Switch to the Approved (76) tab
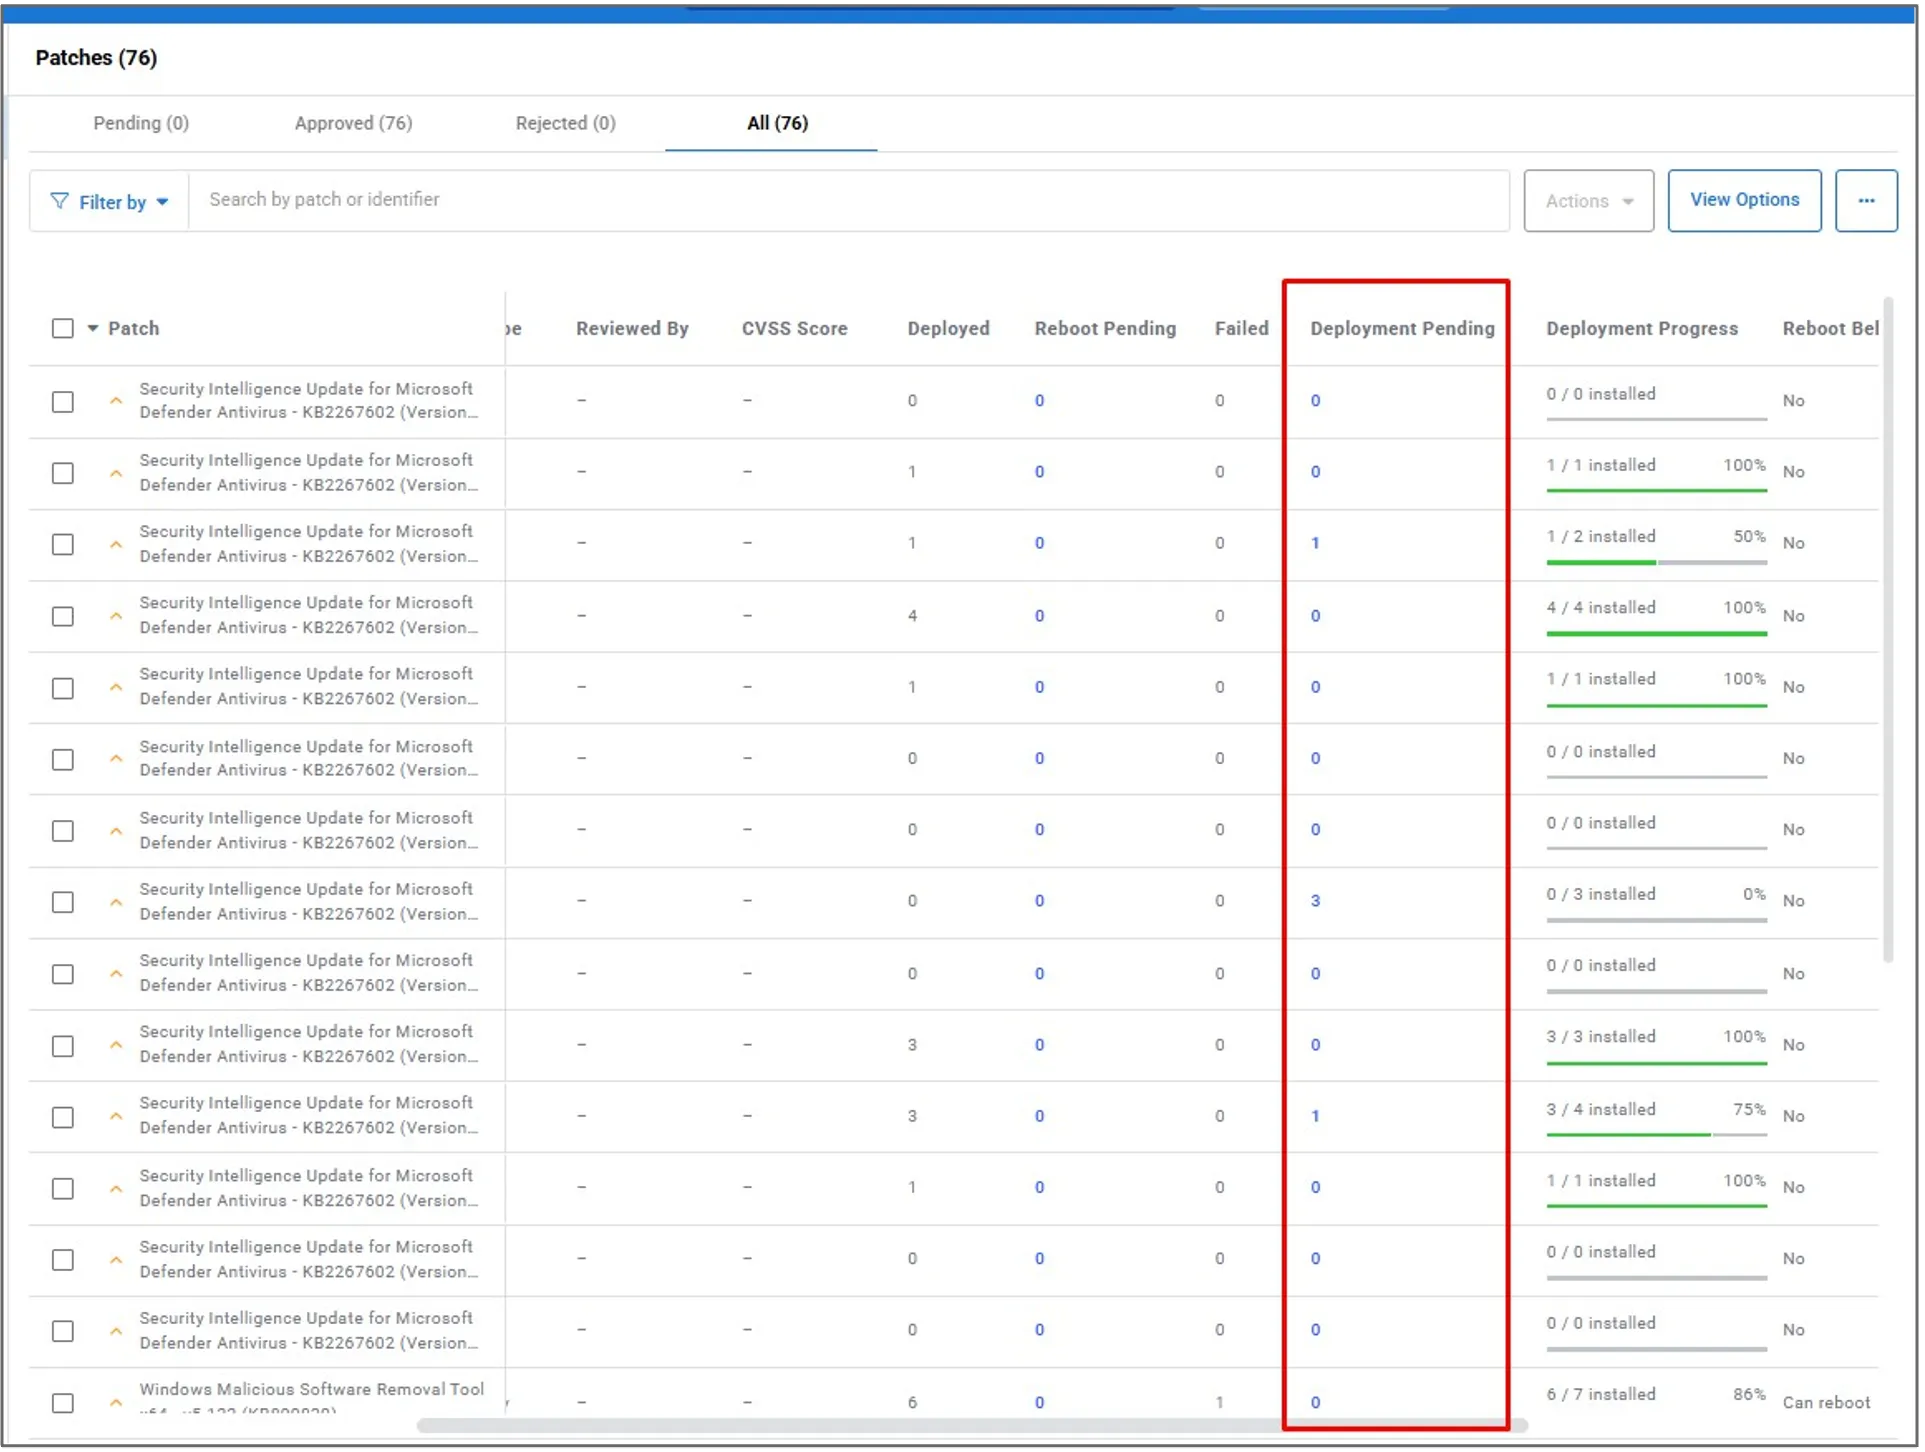 353,123
